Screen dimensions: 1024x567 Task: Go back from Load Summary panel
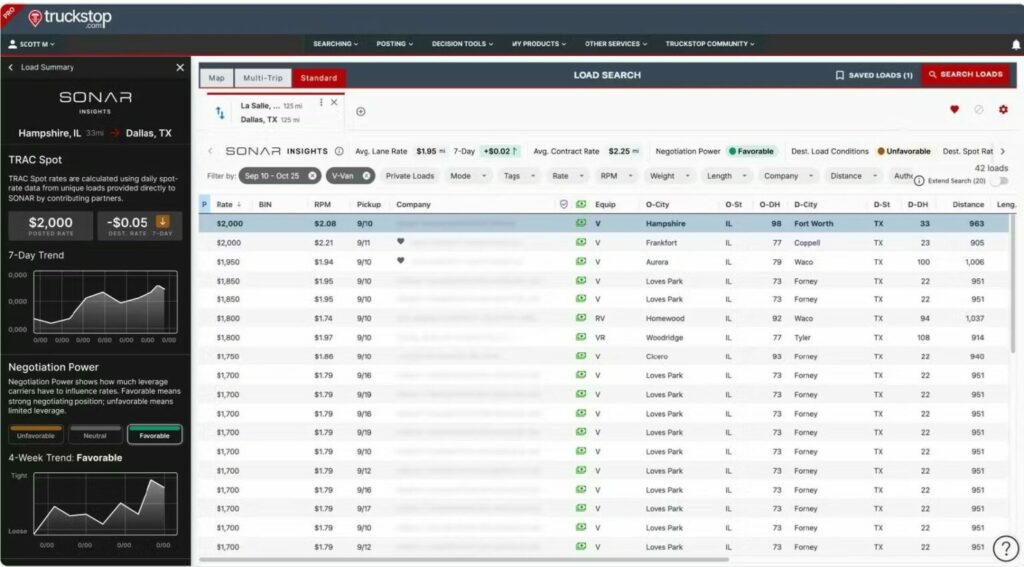10,67
